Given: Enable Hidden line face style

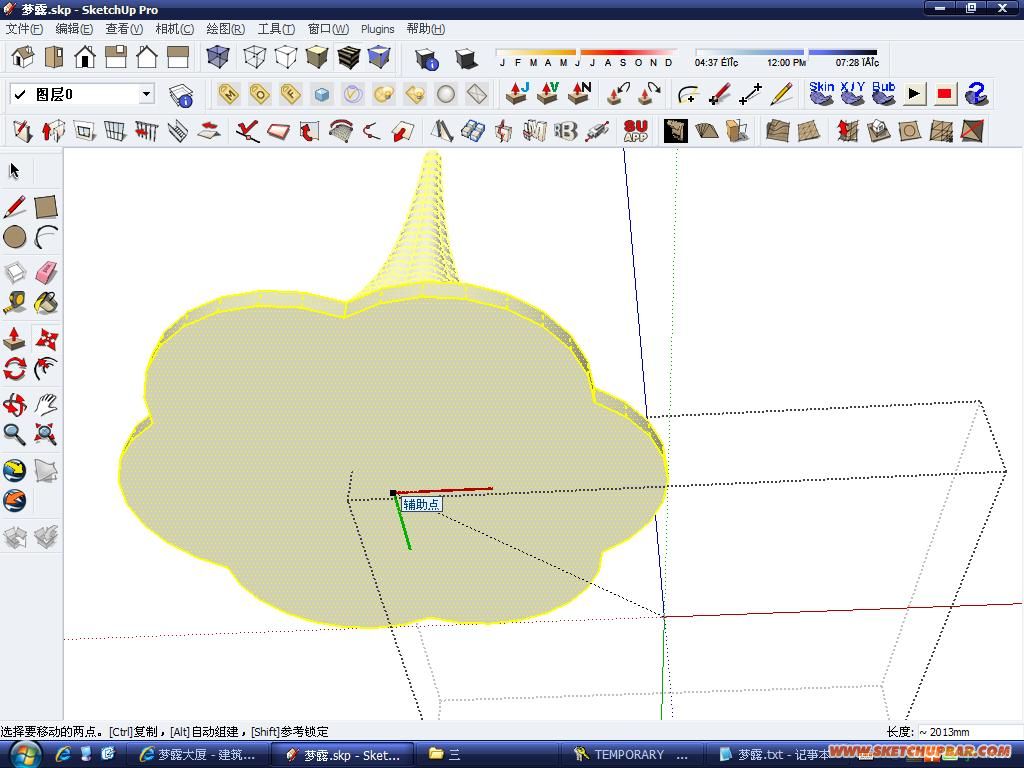Looking at the screenshot, I should coord(285,57).
